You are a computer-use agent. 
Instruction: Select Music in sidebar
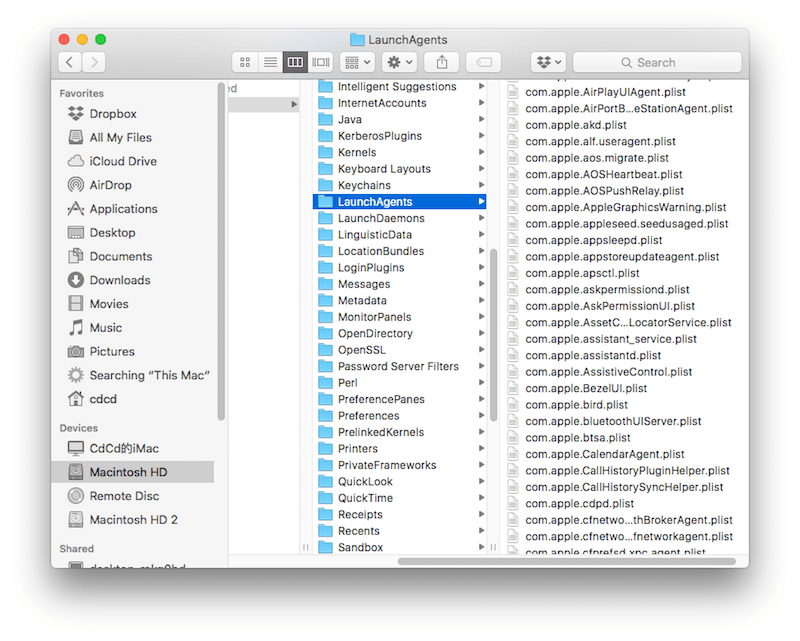click(x=133, y=328)
